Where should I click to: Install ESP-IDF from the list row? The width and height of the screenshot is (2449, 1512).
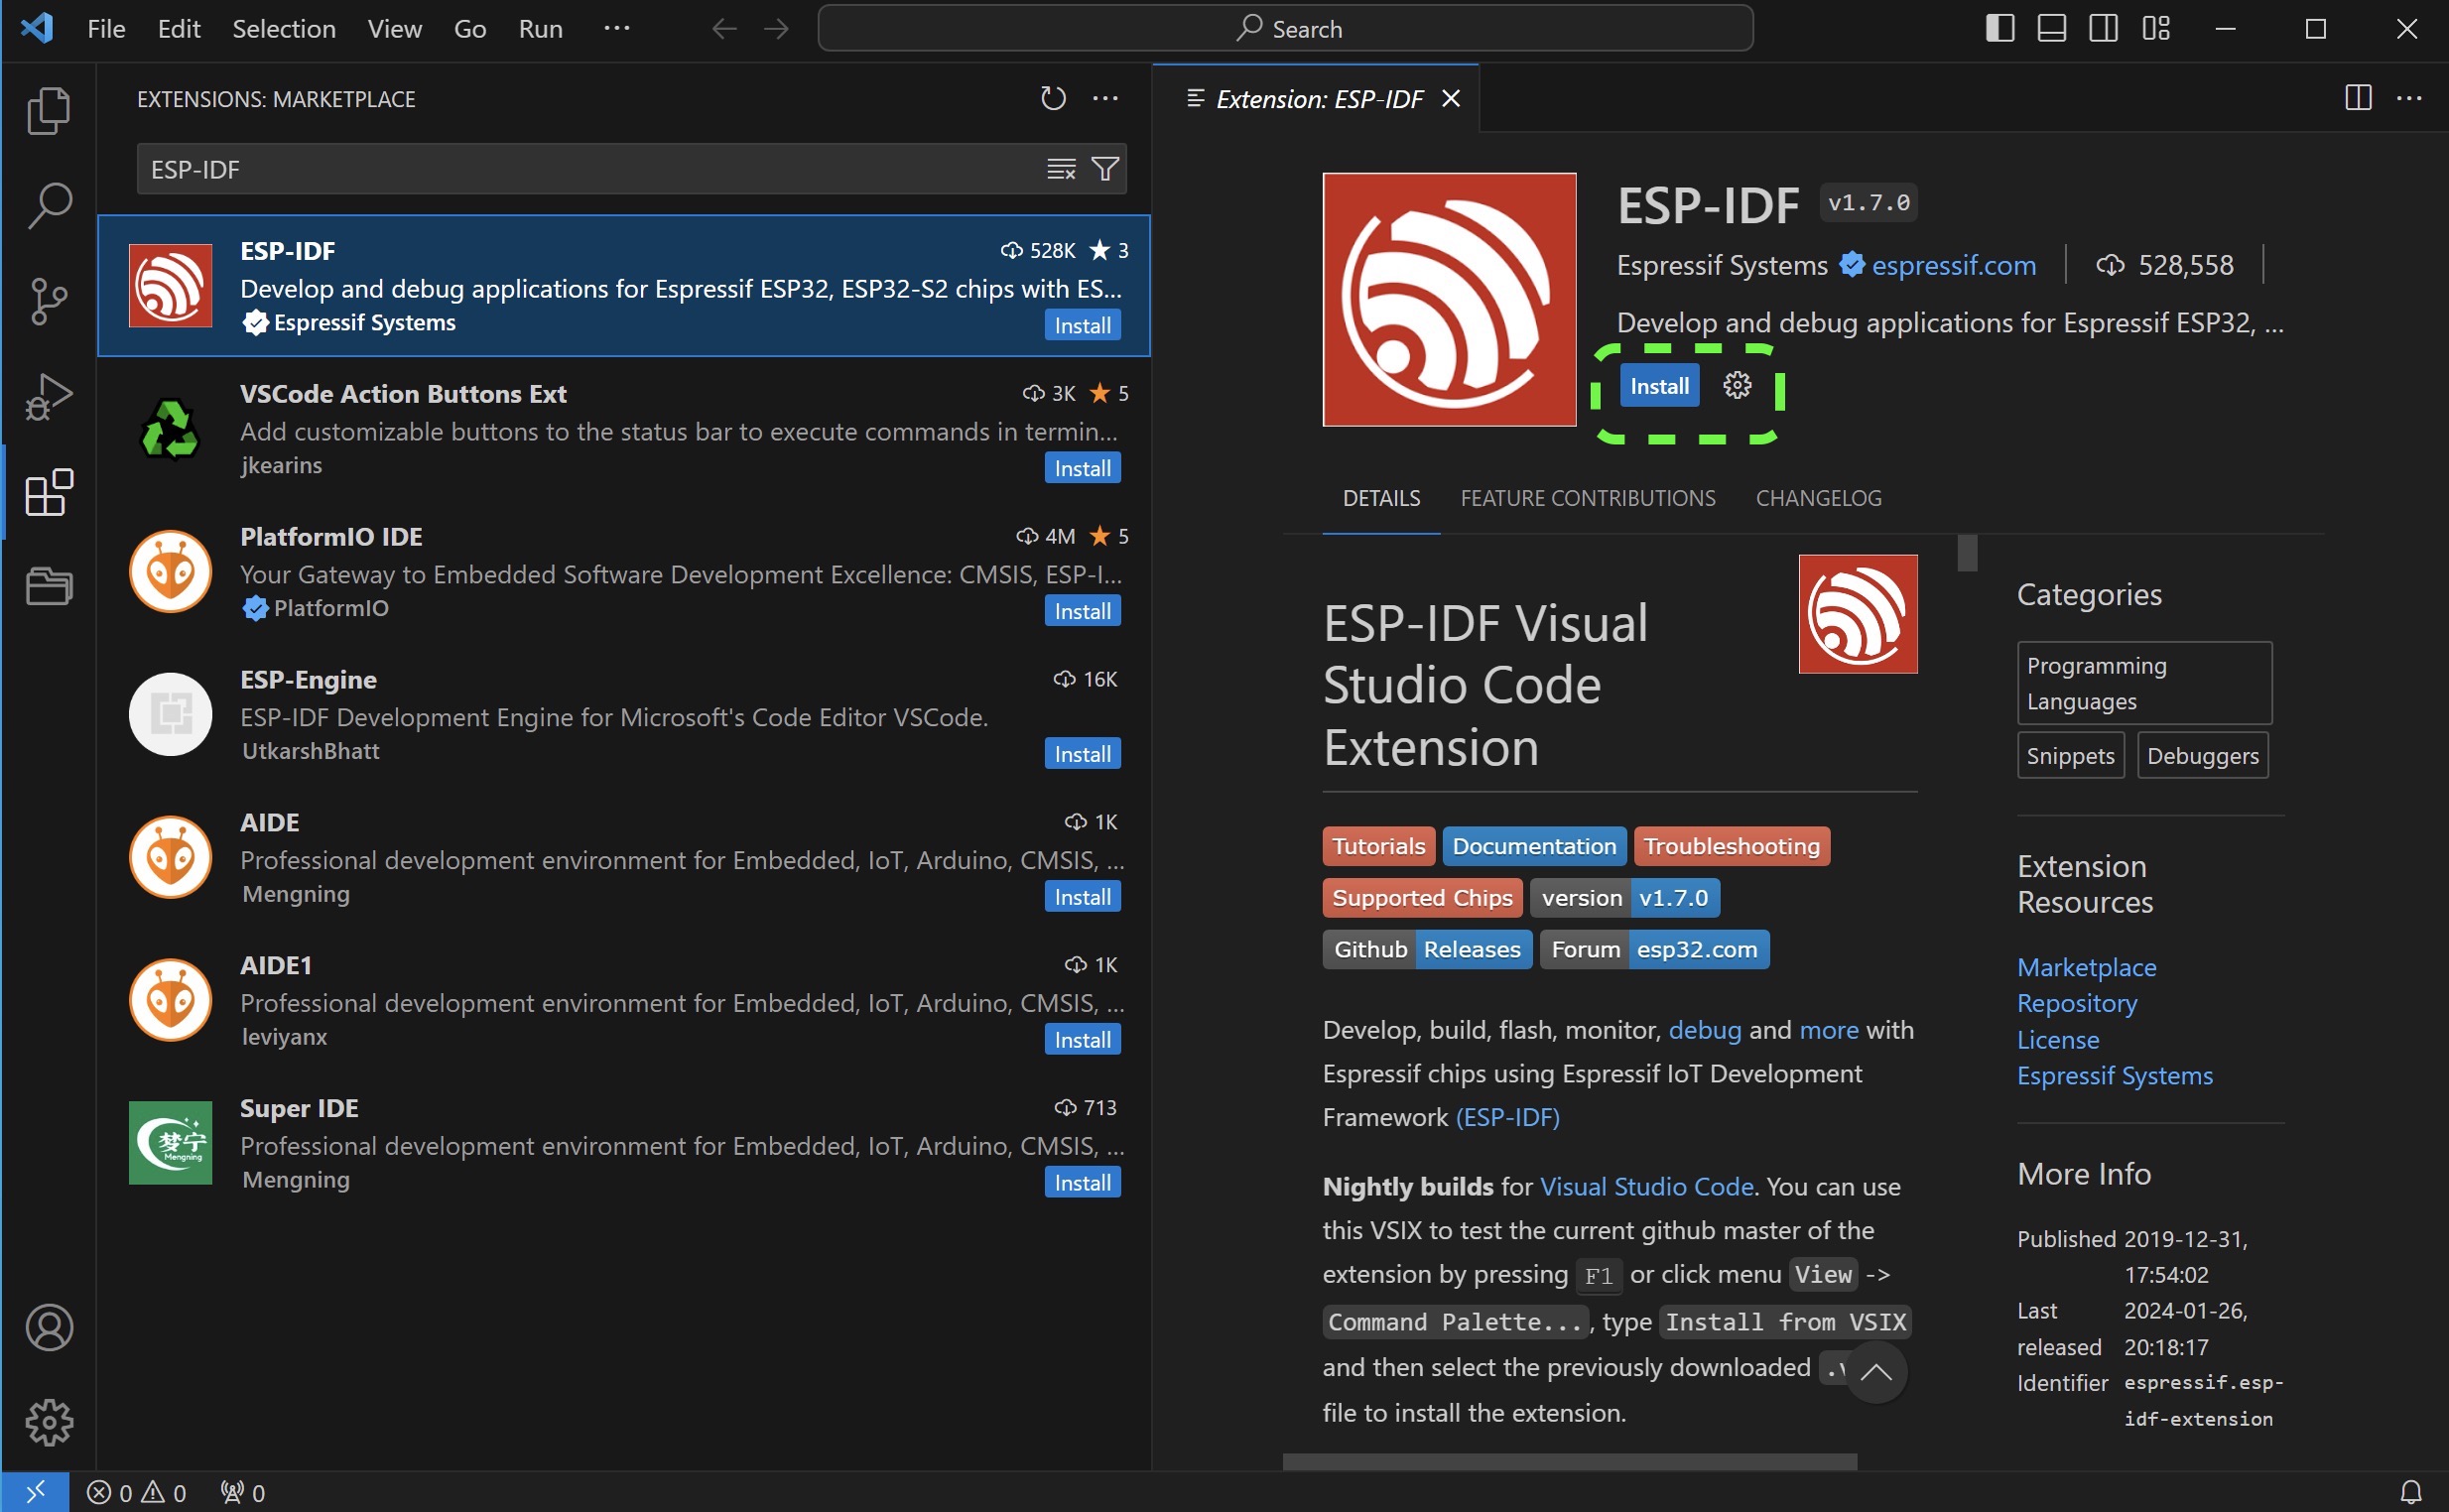pyautogui.click(x=1082, y=325)
